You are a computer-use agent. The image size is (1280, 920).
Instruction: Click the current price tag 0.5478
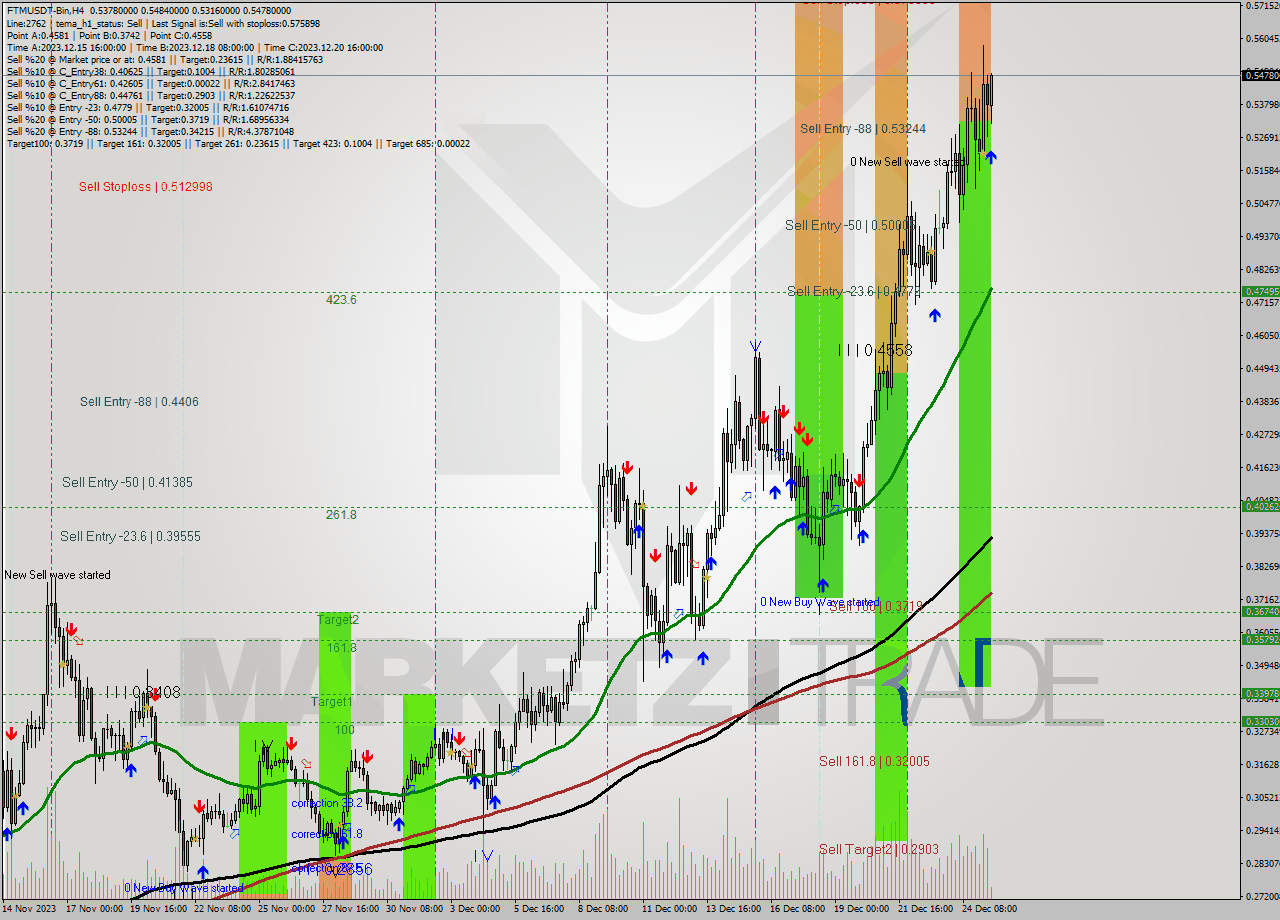(x=1260, y=75)
